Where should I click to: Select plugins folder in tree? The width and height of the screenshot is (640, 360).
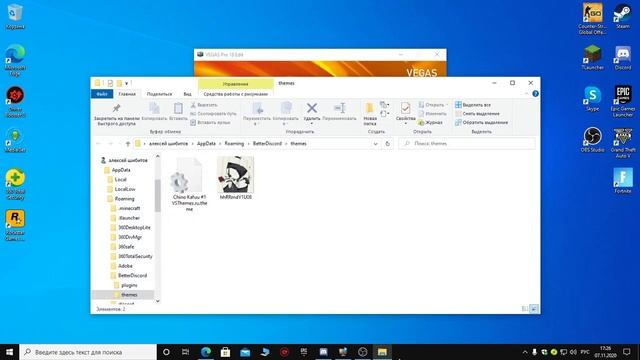129,285
